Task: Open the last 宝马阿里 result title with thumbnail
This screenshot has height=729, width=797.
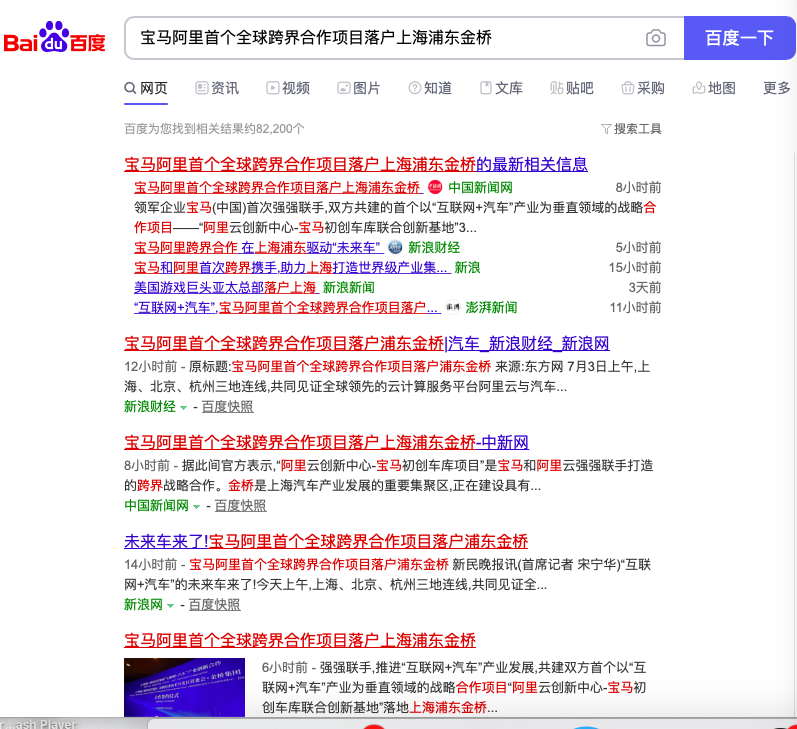Action: [300, 641]
